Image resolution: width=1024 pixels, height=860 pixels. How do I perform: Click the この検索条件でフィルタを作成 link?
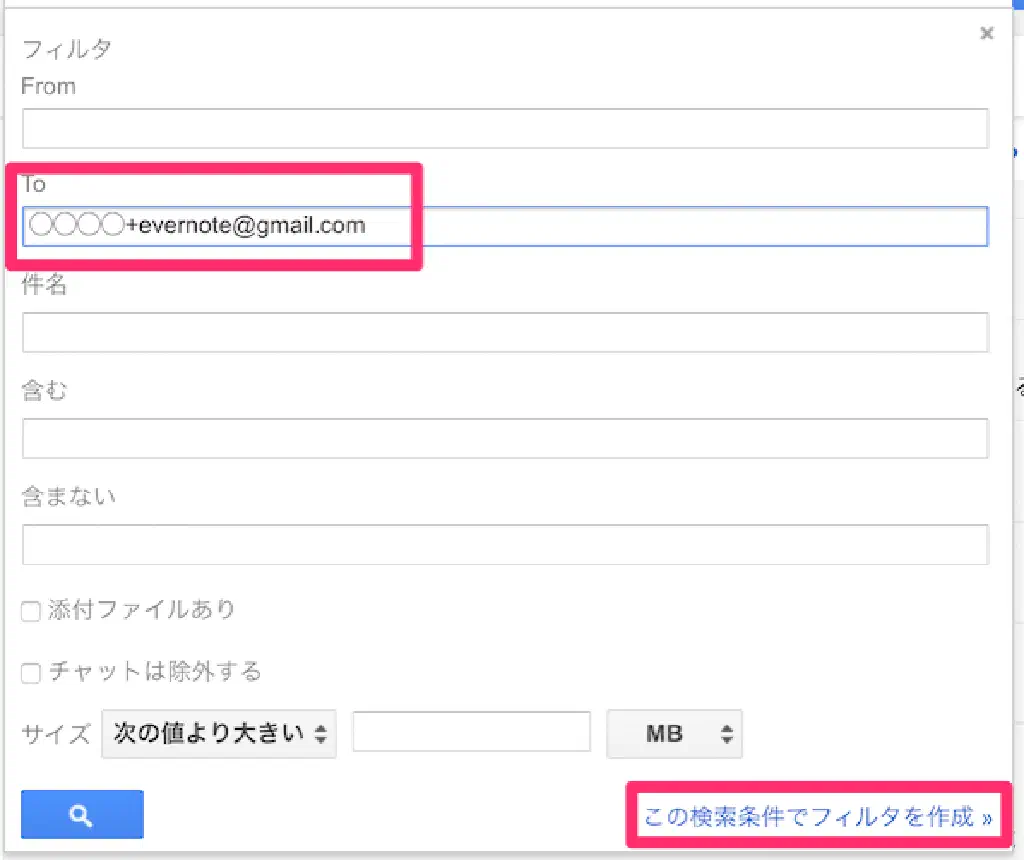tap(817, 817)
